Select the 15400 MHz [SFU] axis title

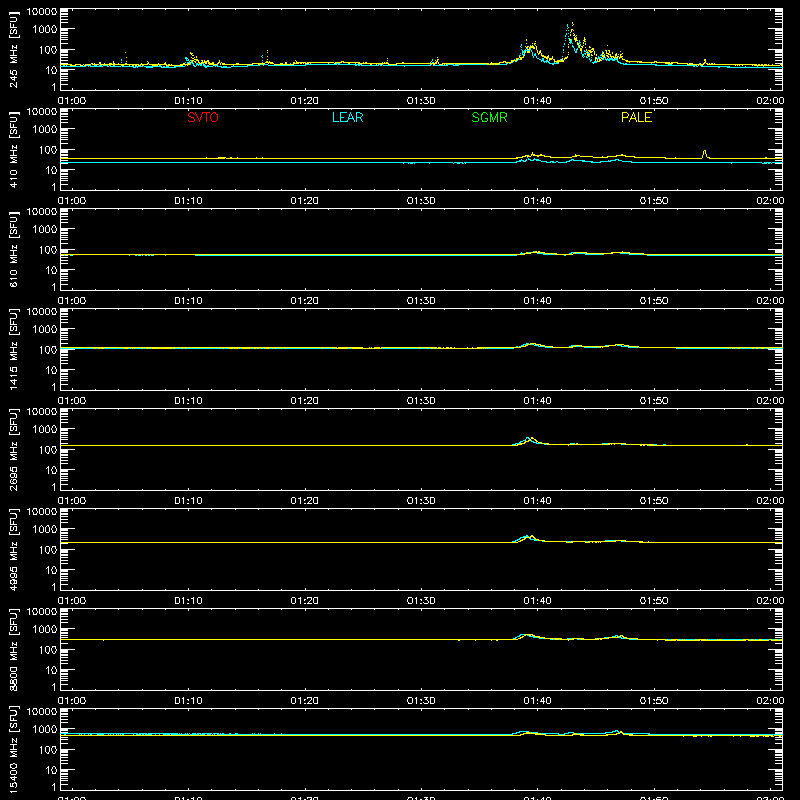click(x=14, y=749)
